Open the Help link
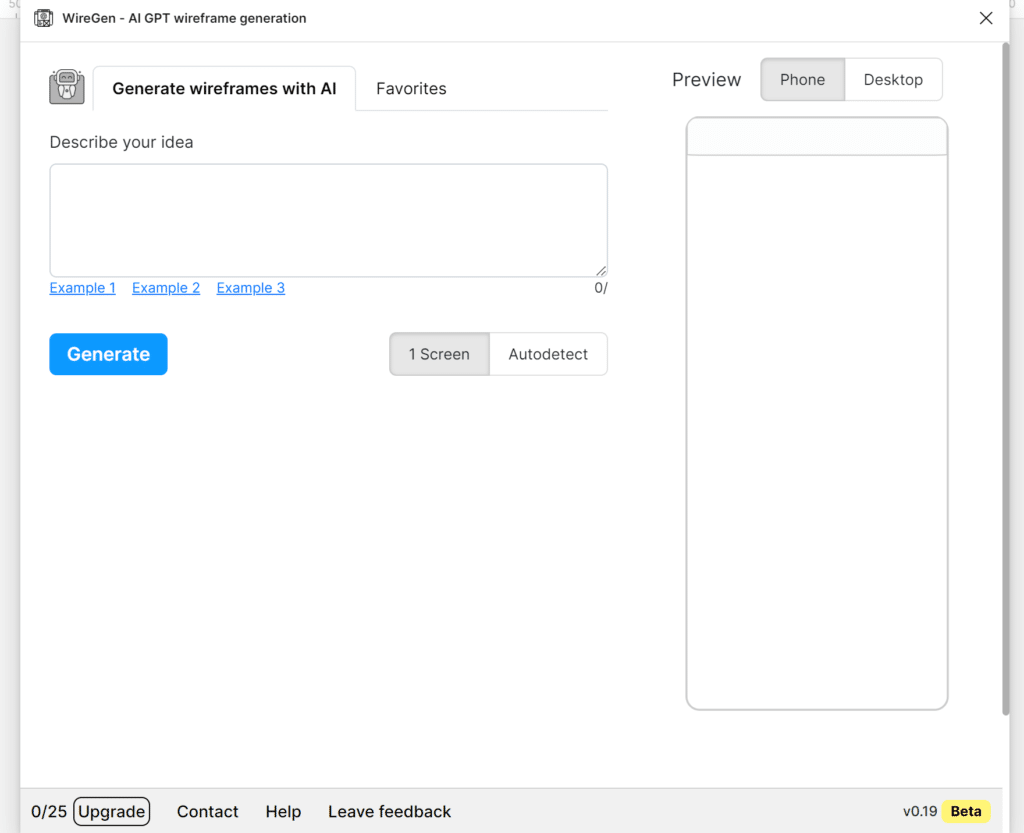The image size is (1024, 833). point(283,811)
